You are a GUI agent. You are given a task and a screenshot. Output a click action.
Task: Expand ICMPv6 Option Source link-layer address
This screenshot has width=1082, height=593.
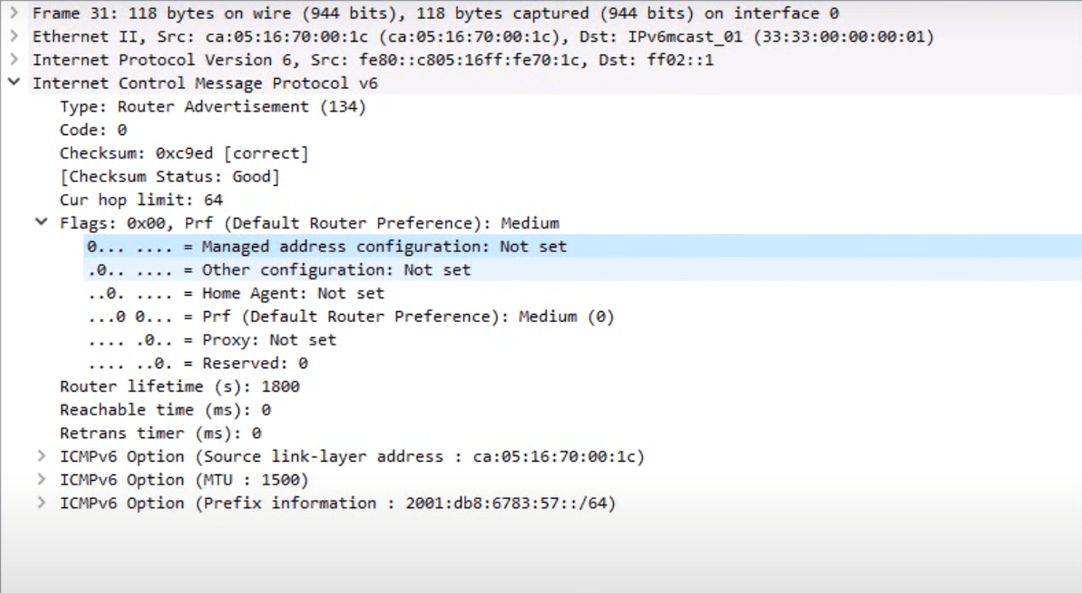tap(41, 456)
